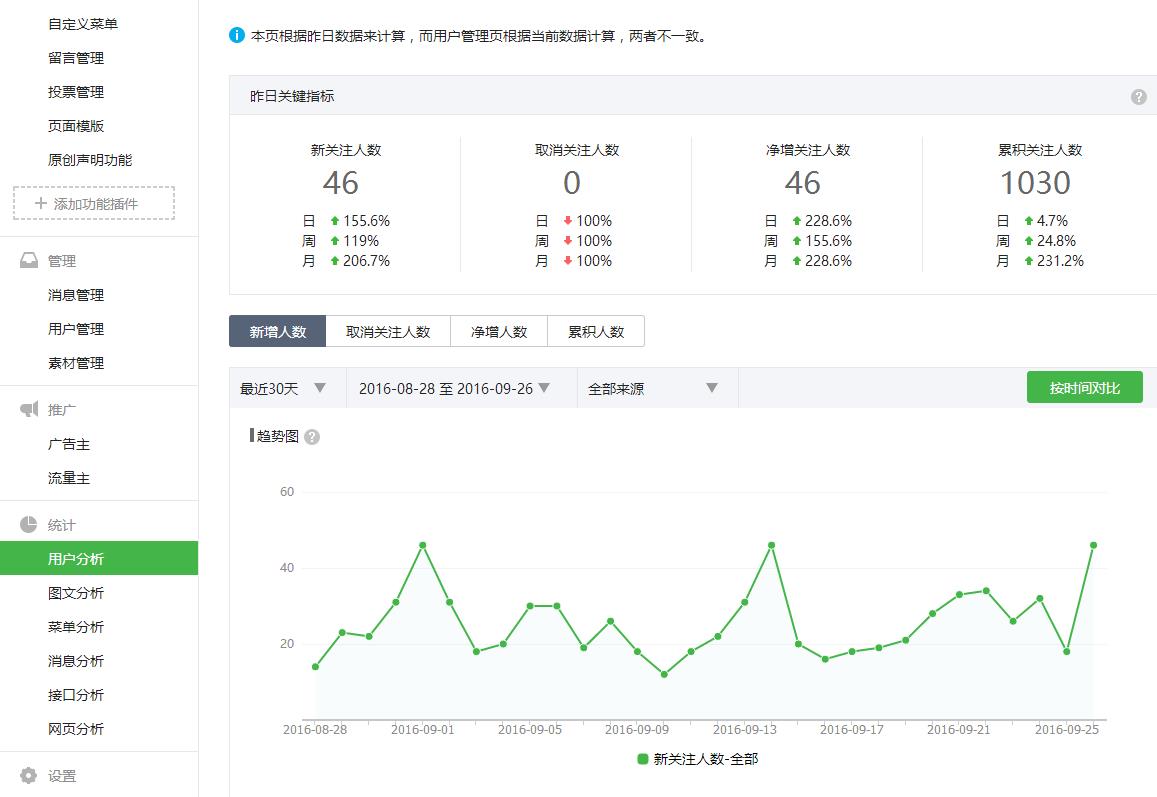Open the 趋势图 help question mark icon

(310, 437)
